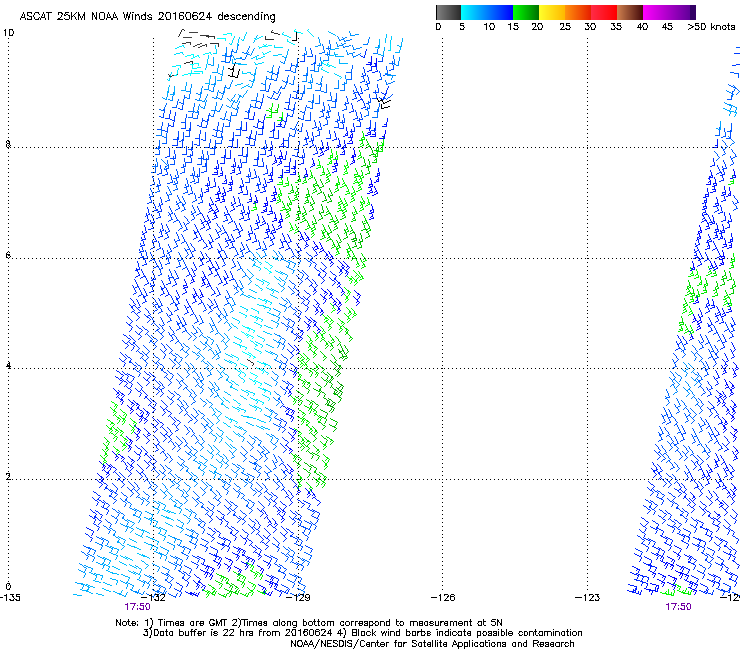740x650 pixels.
Task: Click the 'ASCAT 25KM NOAA Winds 20160624 descending' title
Action: pos(147,17)
